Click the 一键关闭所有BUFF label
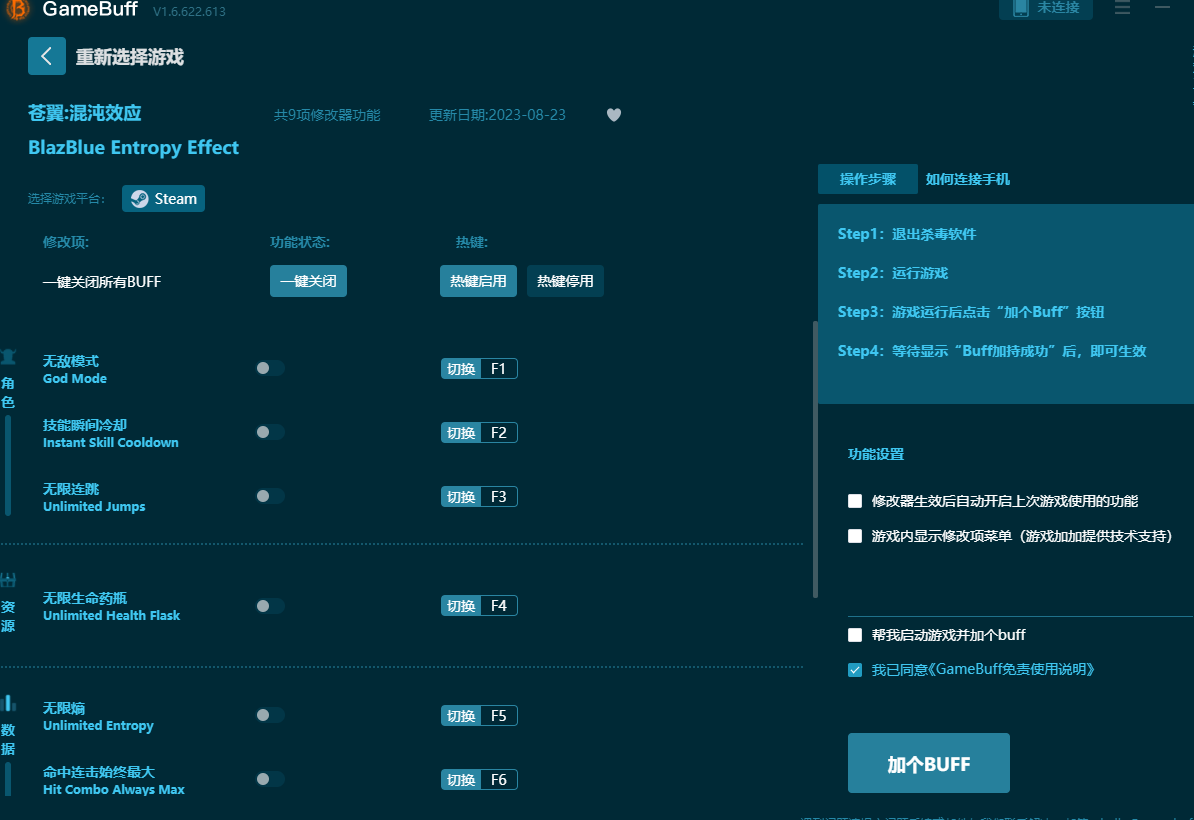 pyautogui.click(x=102, y=282)
